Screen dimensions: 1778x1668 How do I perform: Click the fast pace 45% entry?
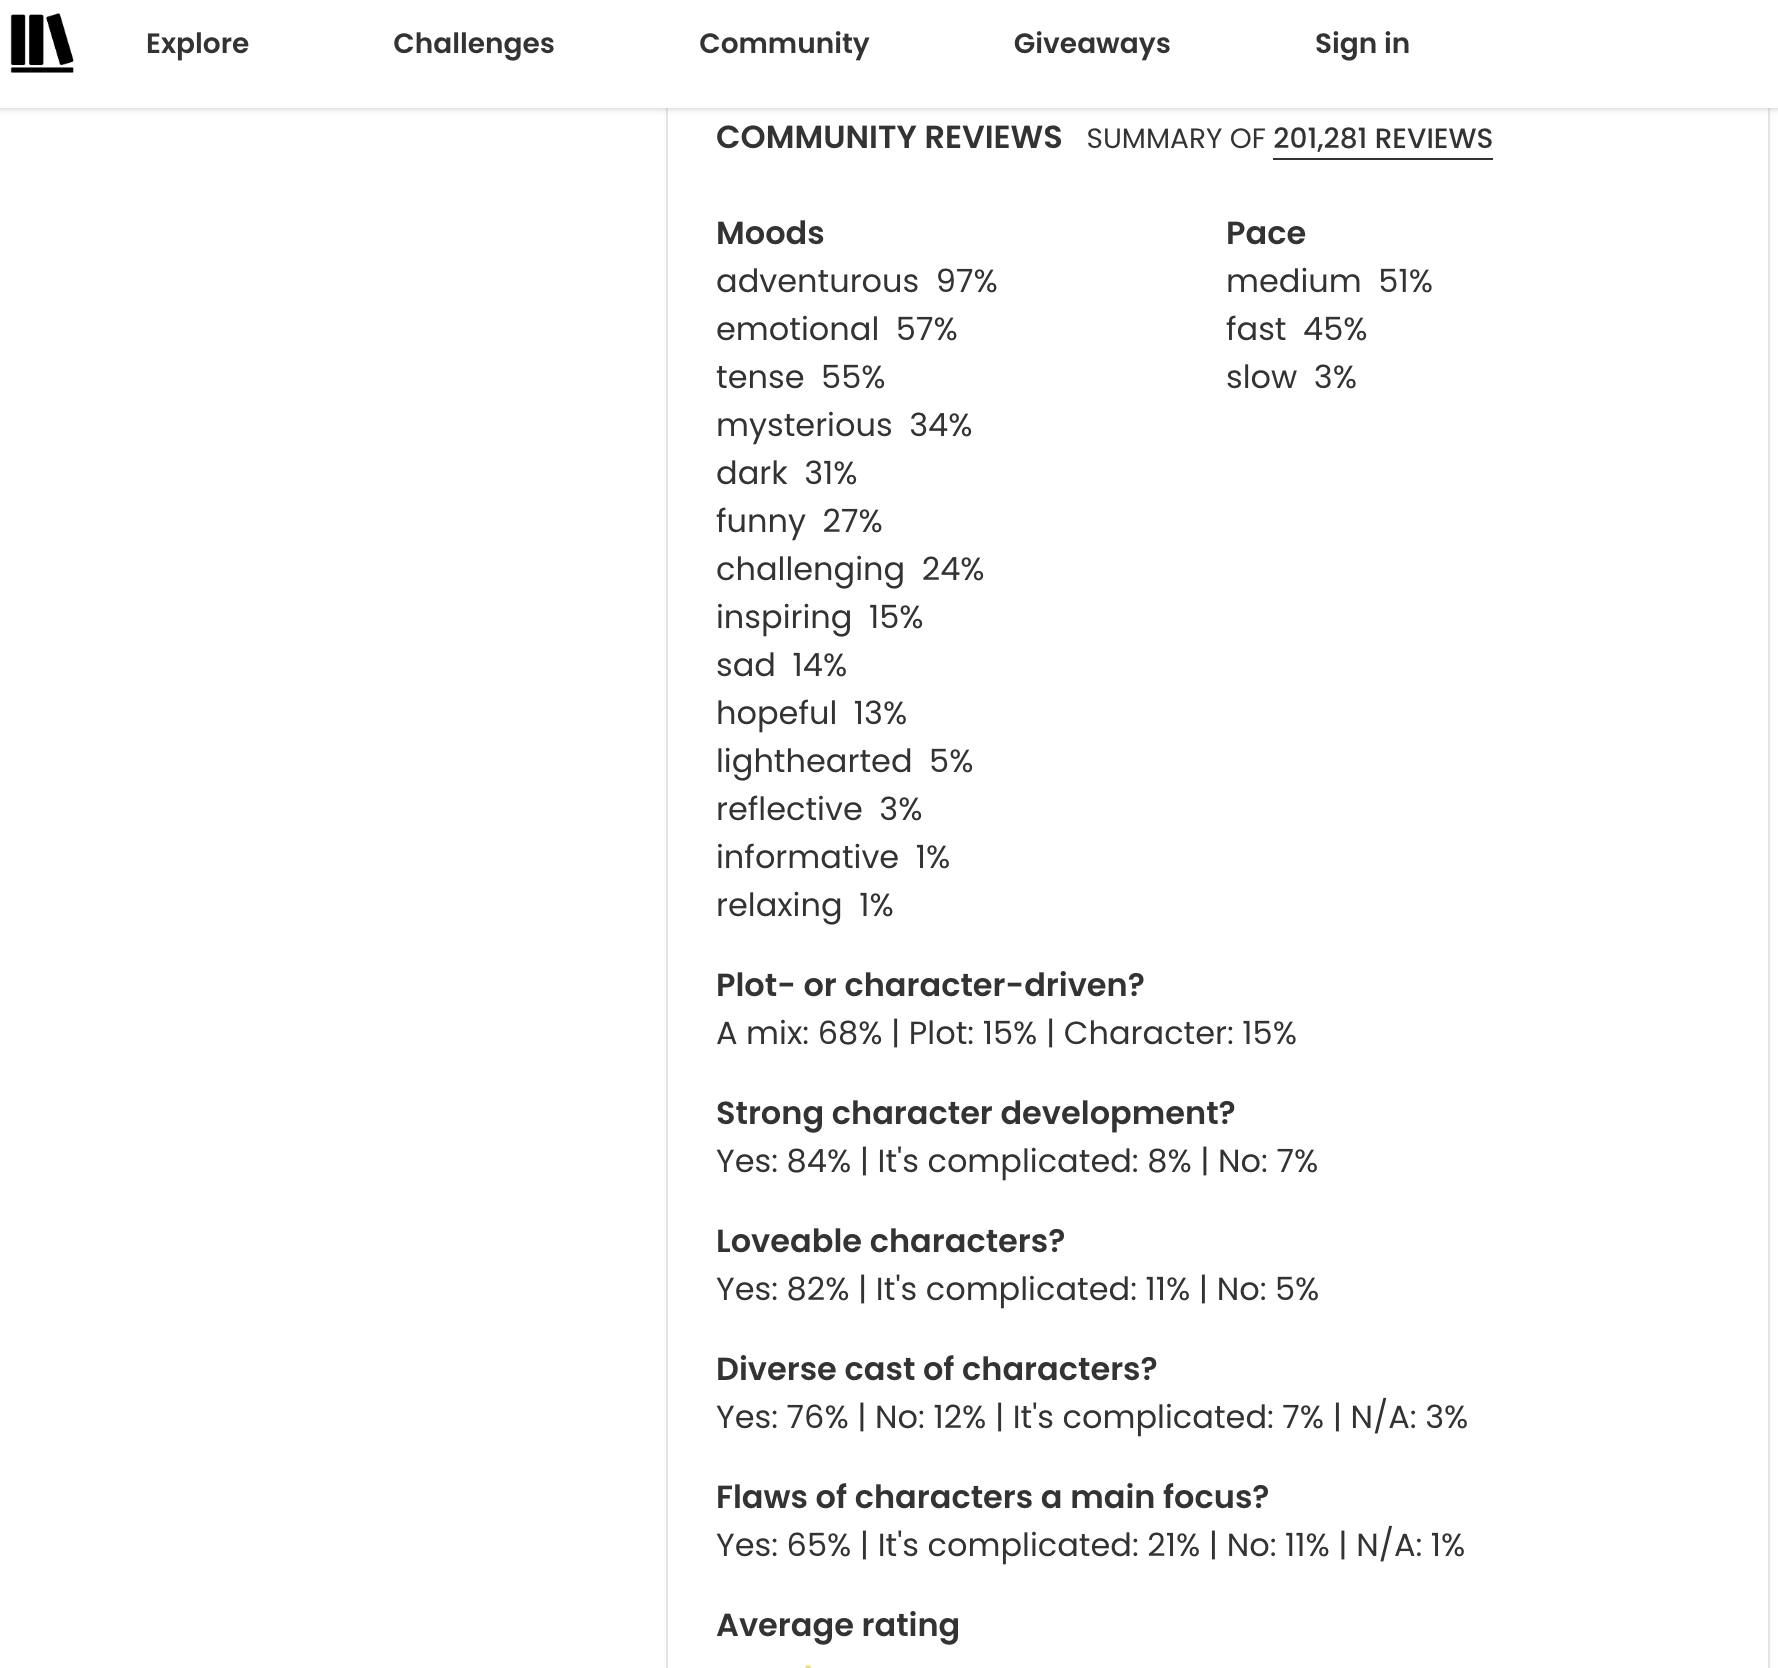pyautogui.click(x=1296, y=329)
